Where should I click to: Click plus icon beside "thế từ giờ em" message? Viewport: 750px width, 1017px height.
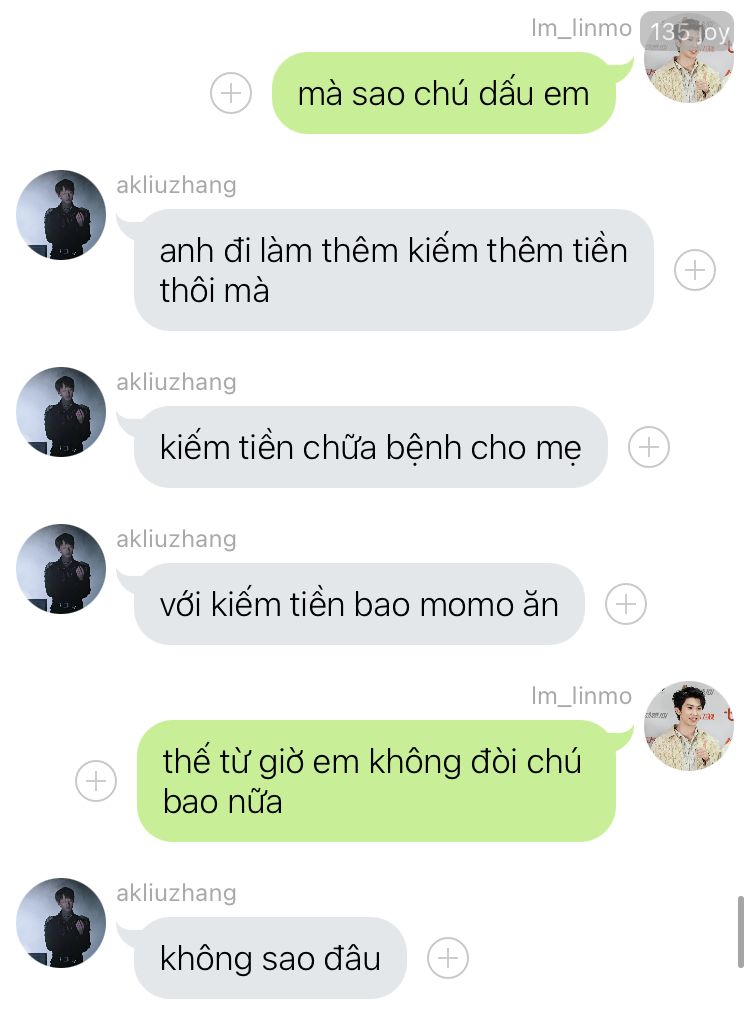(x=96, y=780)
